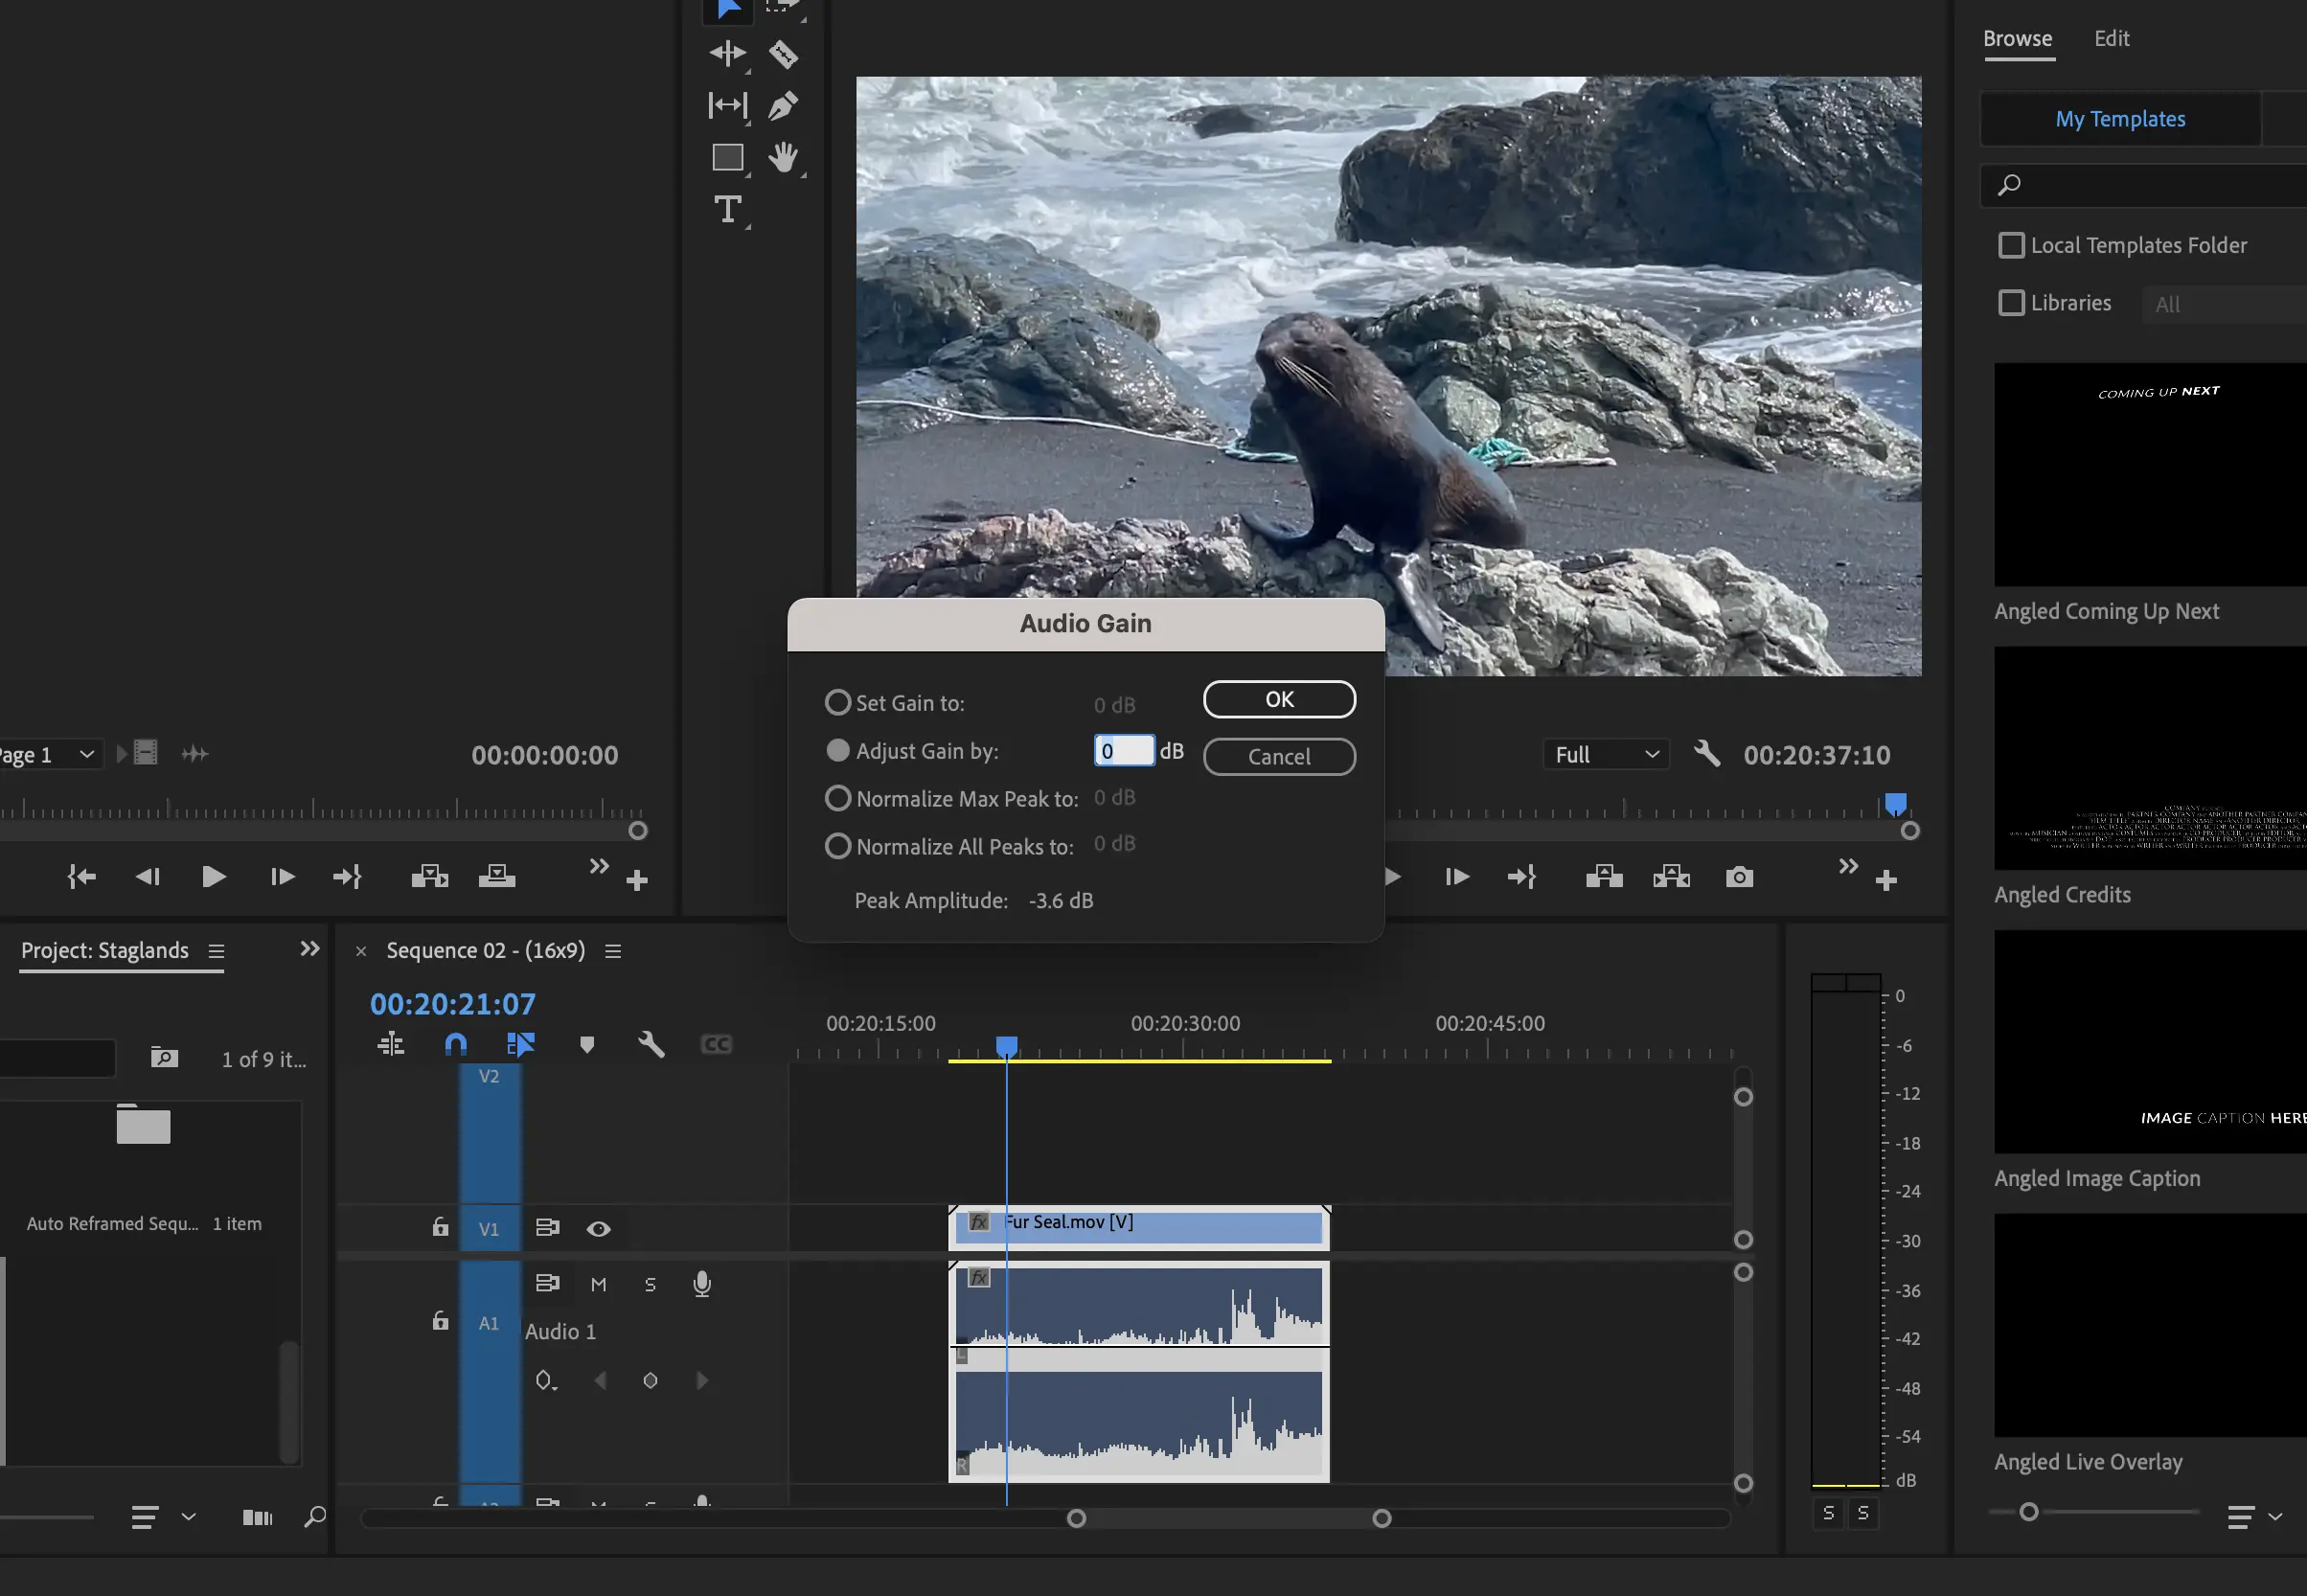Open Timeline Display Settings wrench
Screen dimensions: 2307x1596
651,1044
